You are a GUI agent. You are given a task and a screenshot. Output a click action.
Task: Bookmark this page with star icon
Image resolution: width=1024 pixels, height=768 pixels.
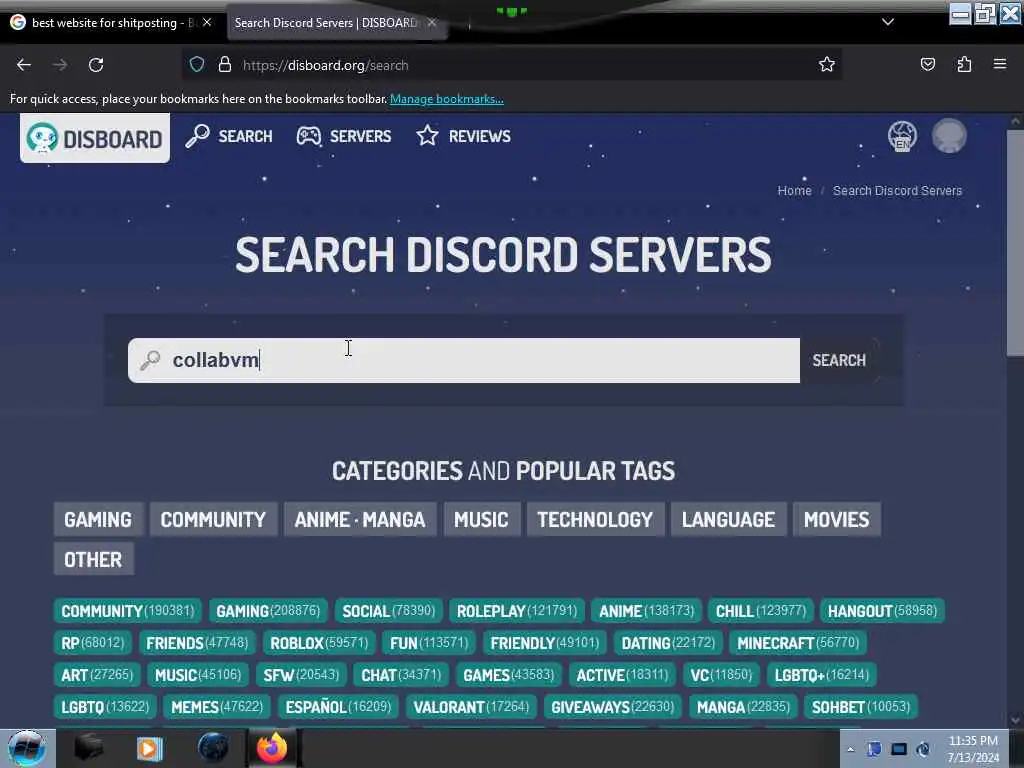coord(827,64)
